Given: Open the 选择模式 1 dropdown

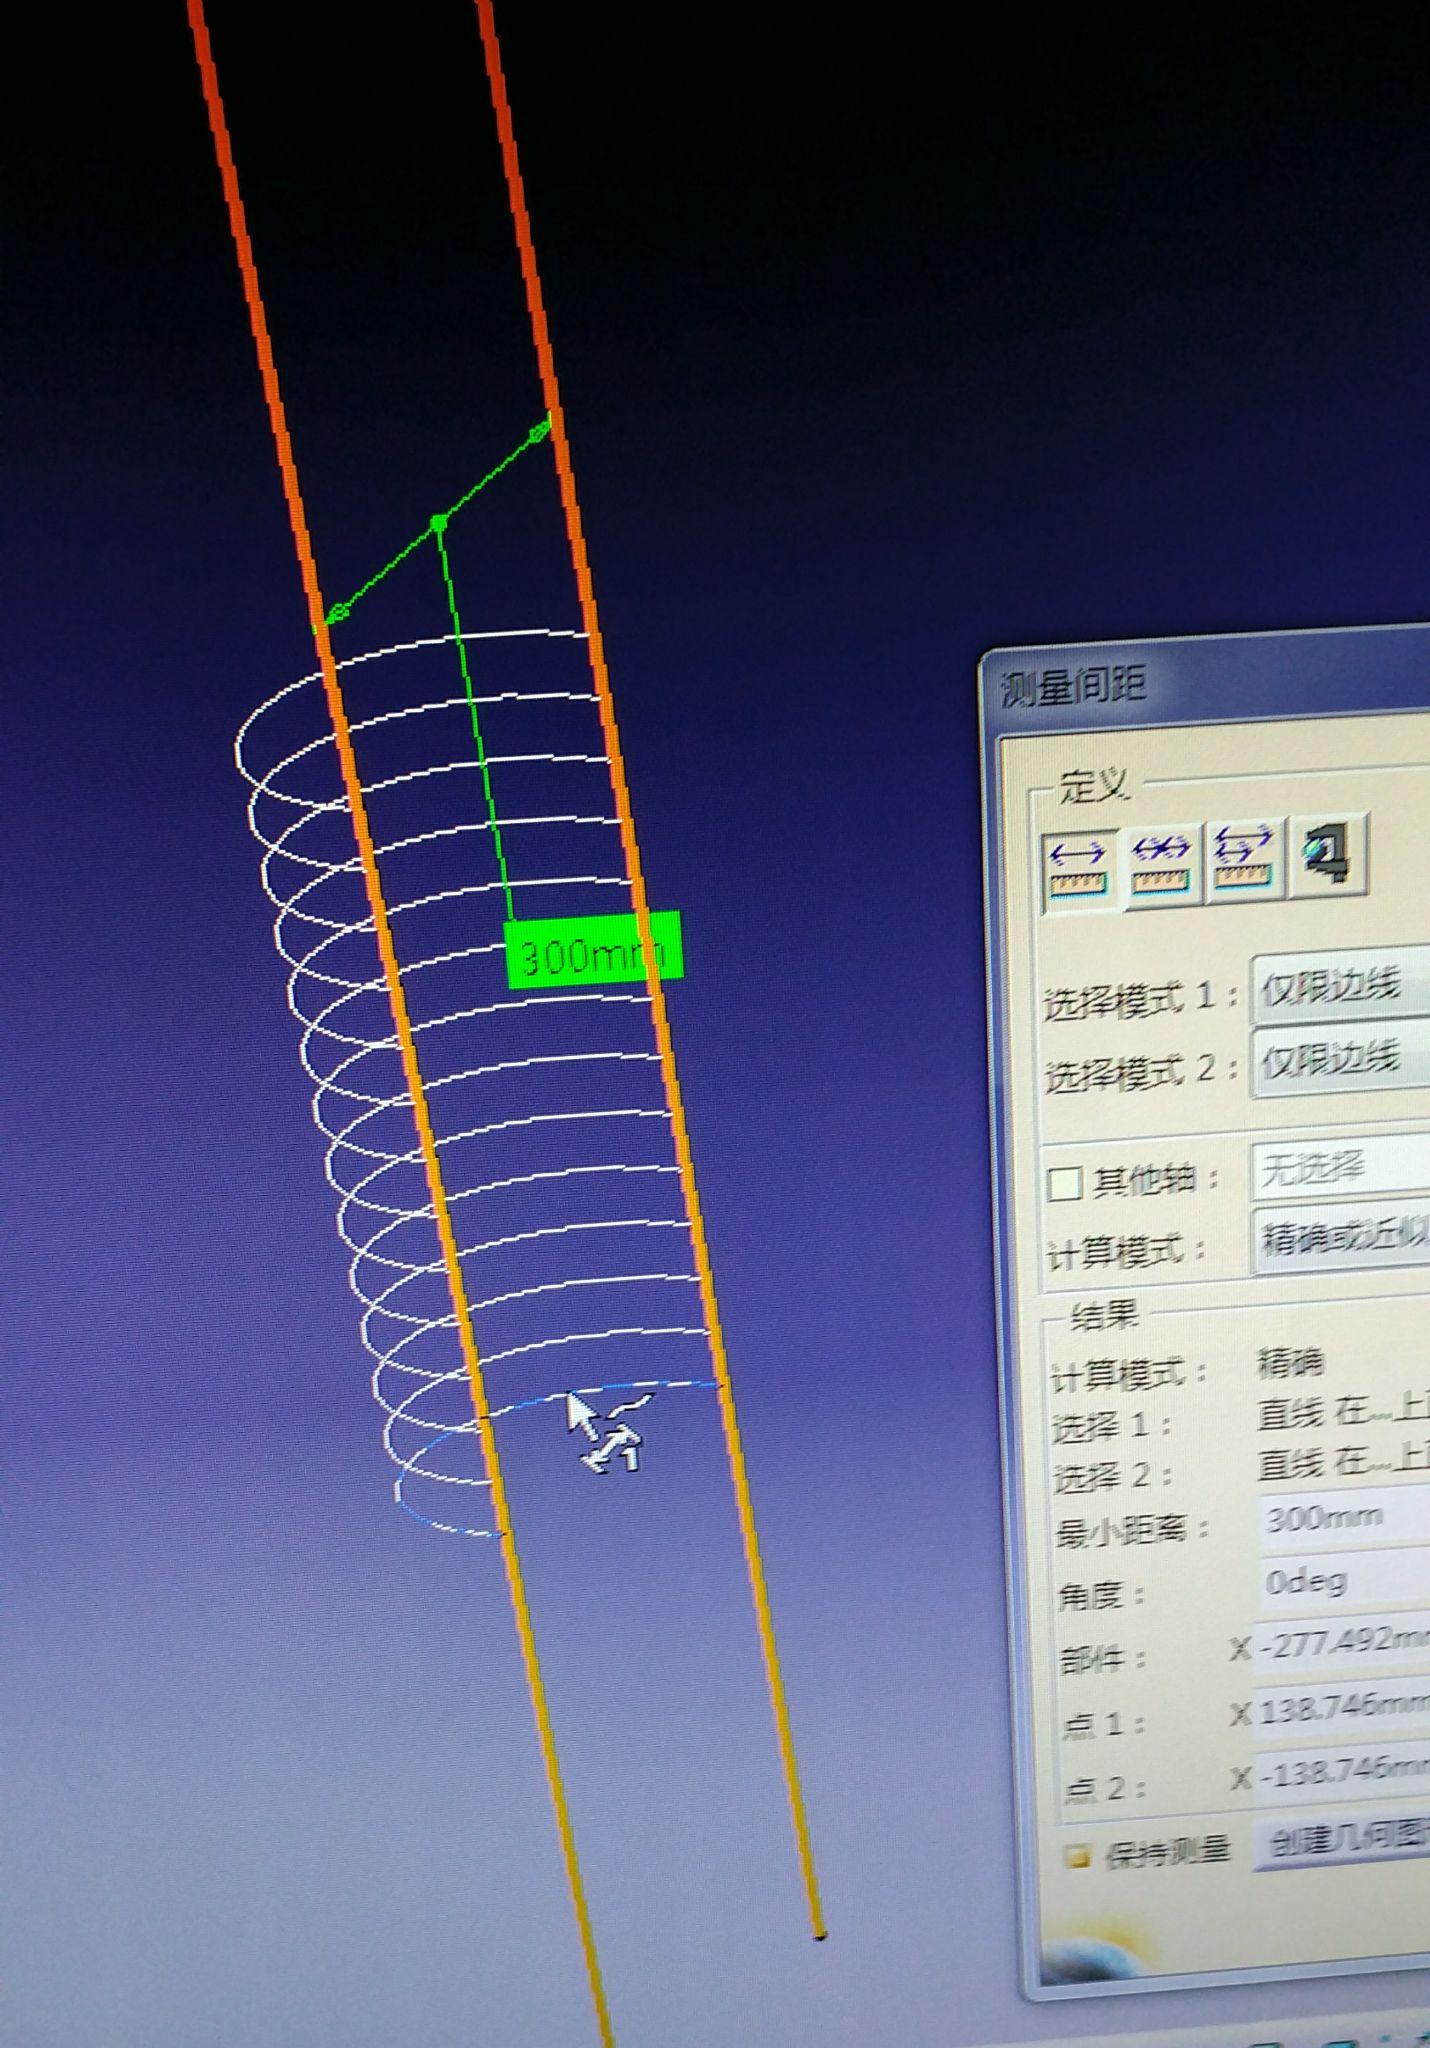Looking at the screenshot, I should (x=1340, y=988).
